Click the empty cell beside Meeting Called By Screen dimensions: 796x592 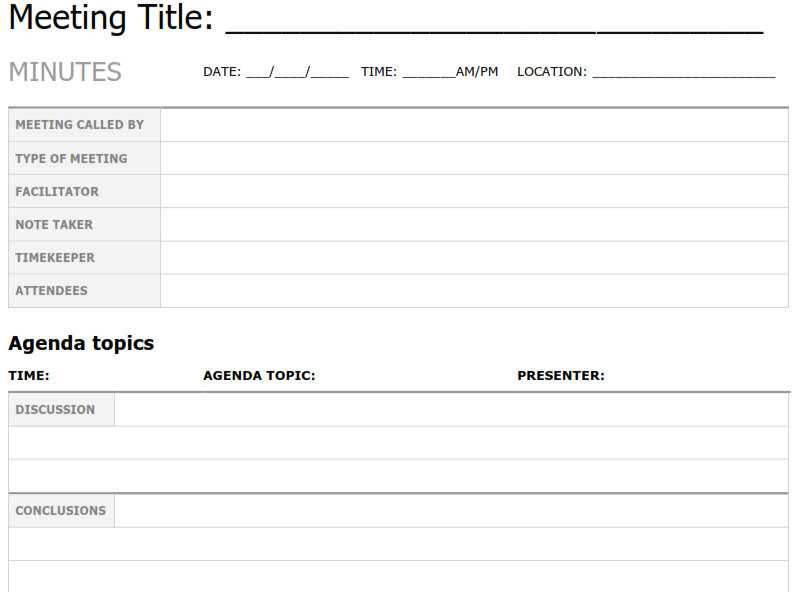[x=474, y=125]
